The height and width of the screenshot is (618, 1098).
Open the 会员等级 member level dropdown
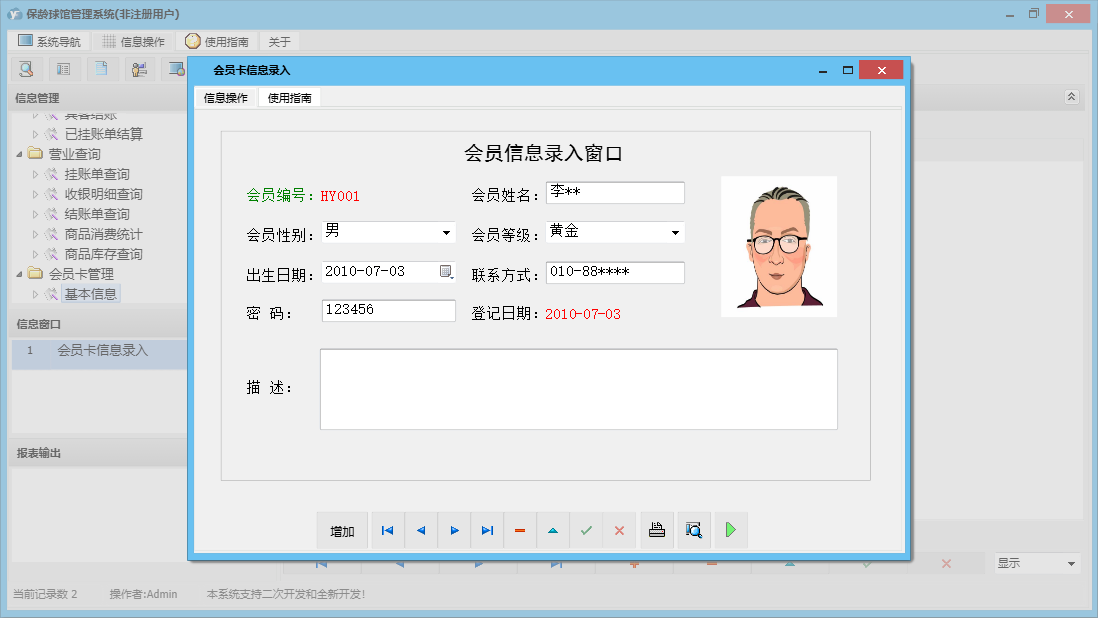pyautogui.click(x=677, y=232)
